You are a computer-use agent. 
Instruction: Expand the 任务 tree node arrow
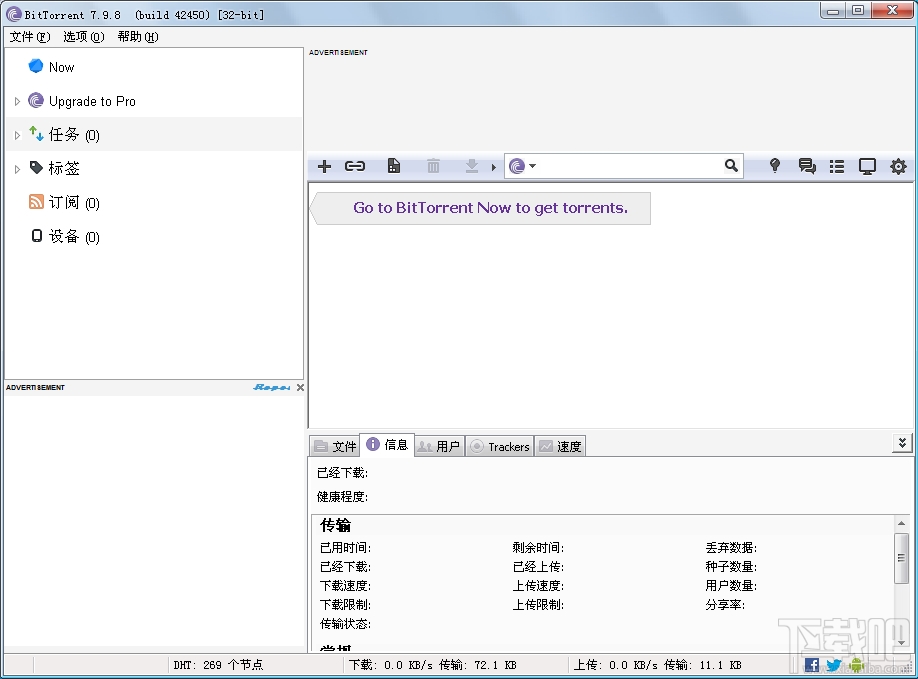click(x=17, y=135)
